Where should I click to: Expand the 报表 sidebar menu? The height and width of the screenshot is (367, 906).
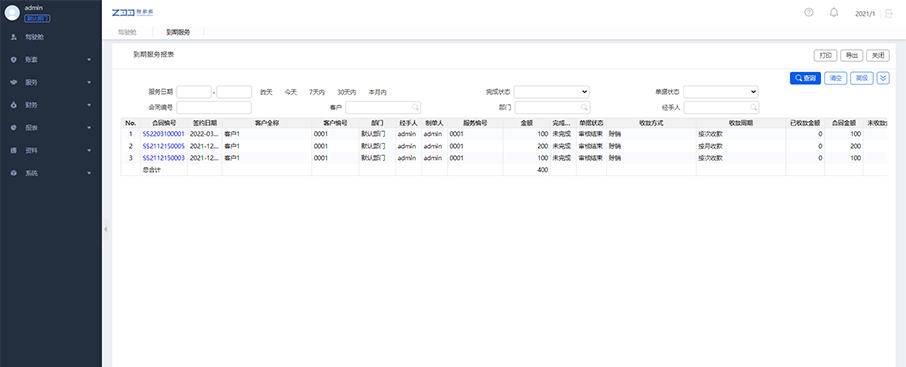coord(51,127)
